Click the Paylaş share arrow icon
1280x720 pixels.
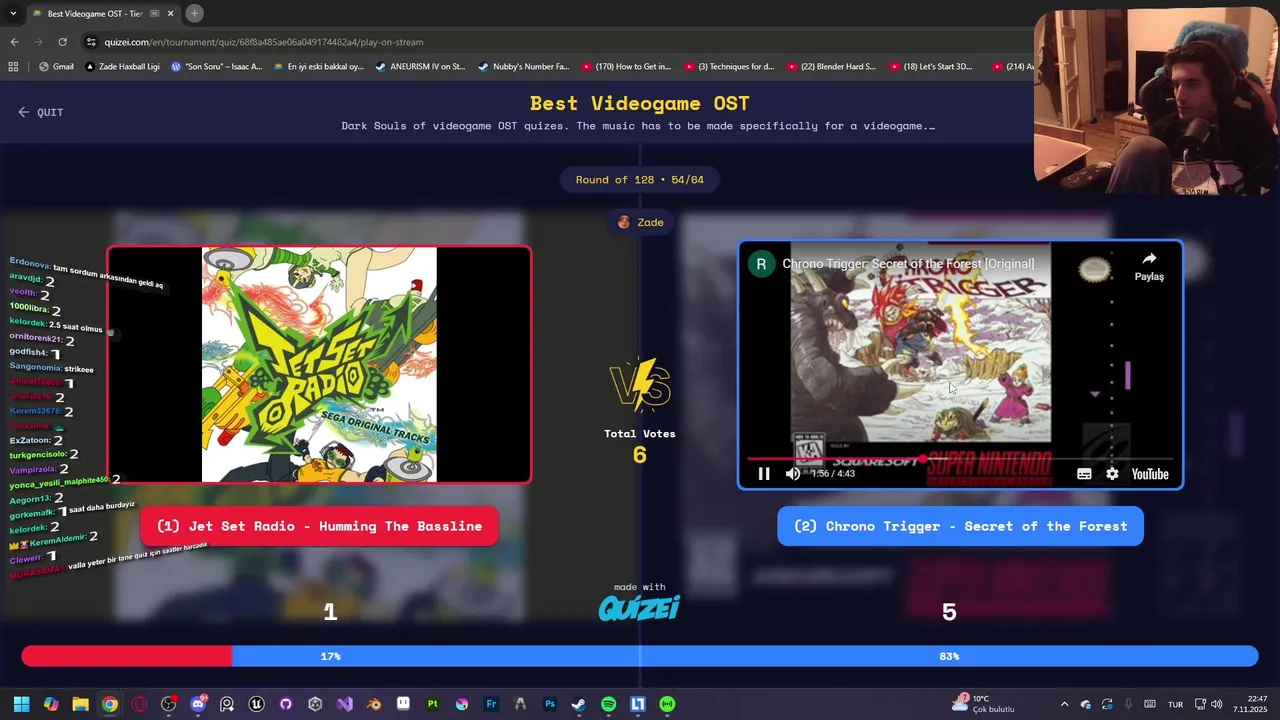tap(1149, 259)
